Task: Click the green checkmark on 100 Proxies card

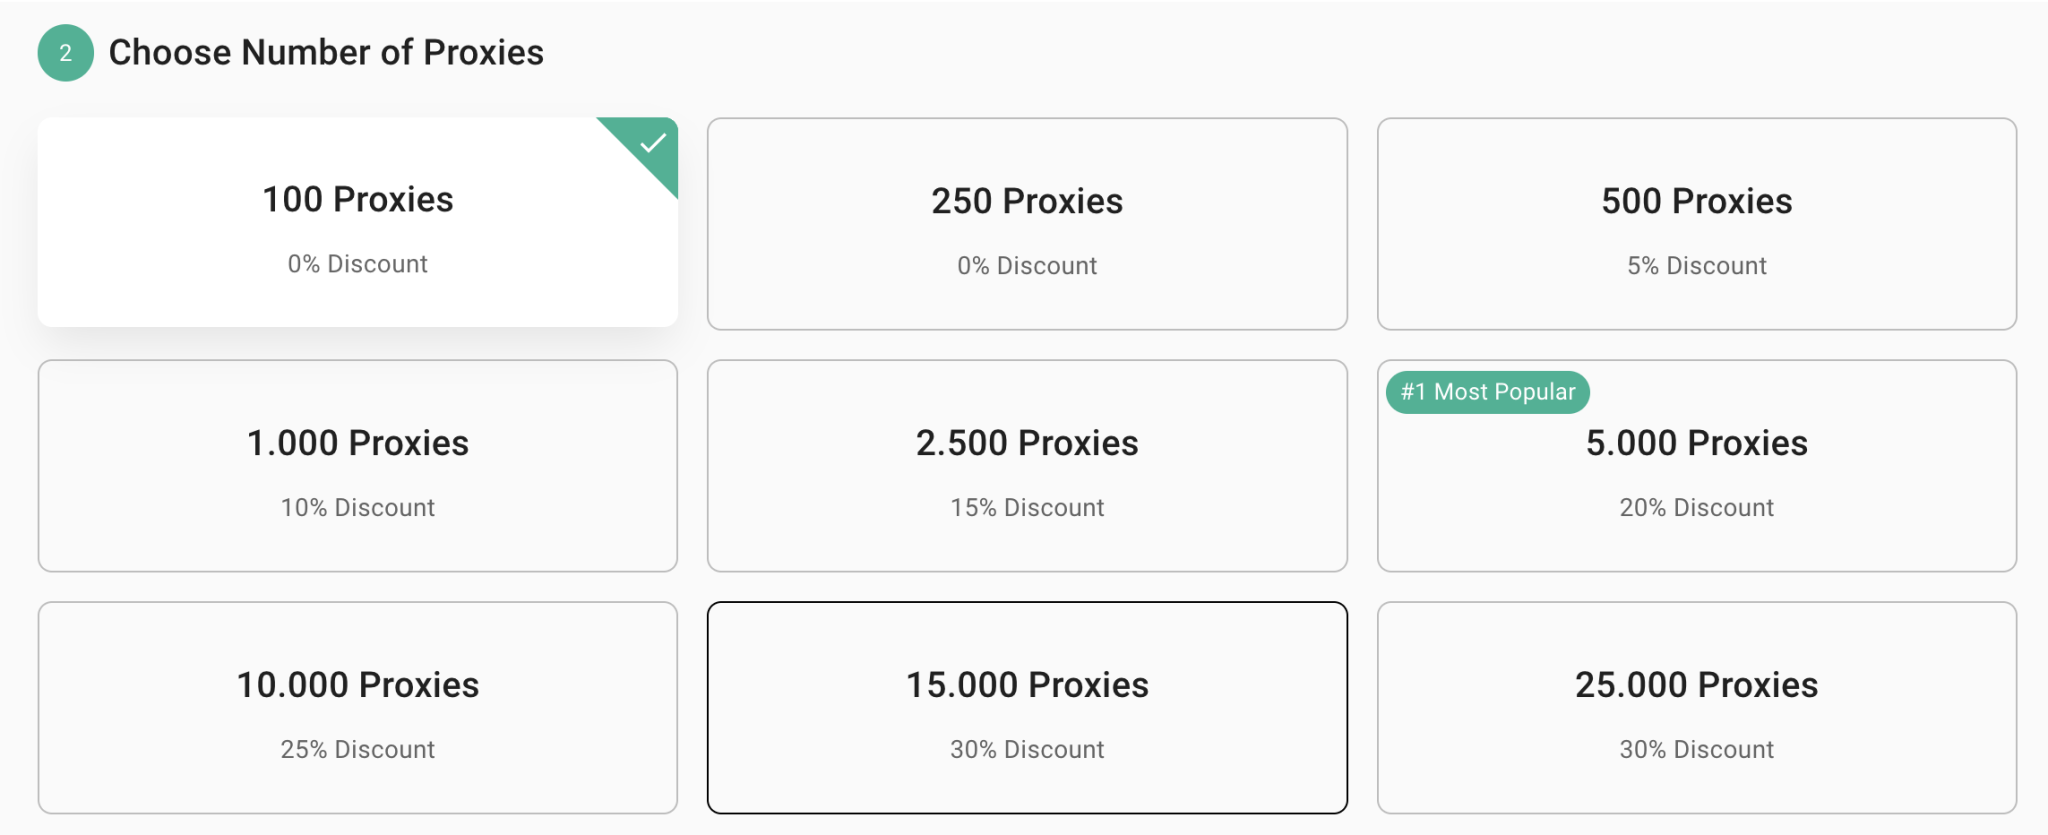Action: (x=653, y=145)
